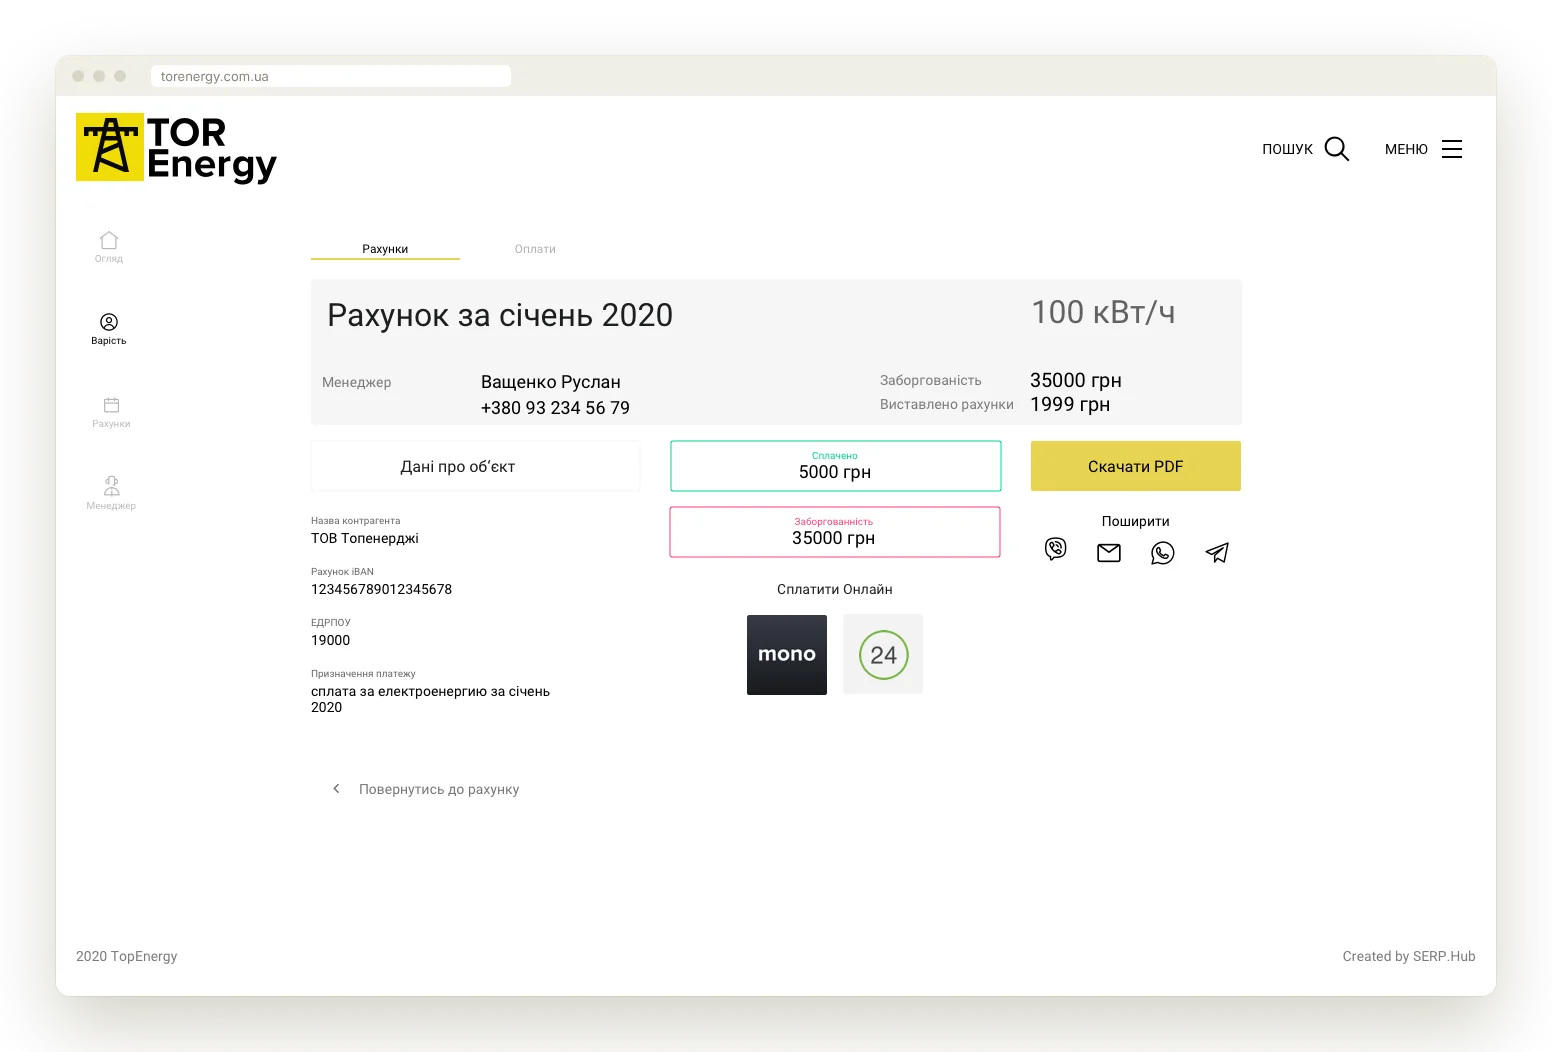Image resolution: width=1552 pixels, height=1052 pixels.
Task: Click ЄДРПОУ value 19000
Action: coord(330,640)
